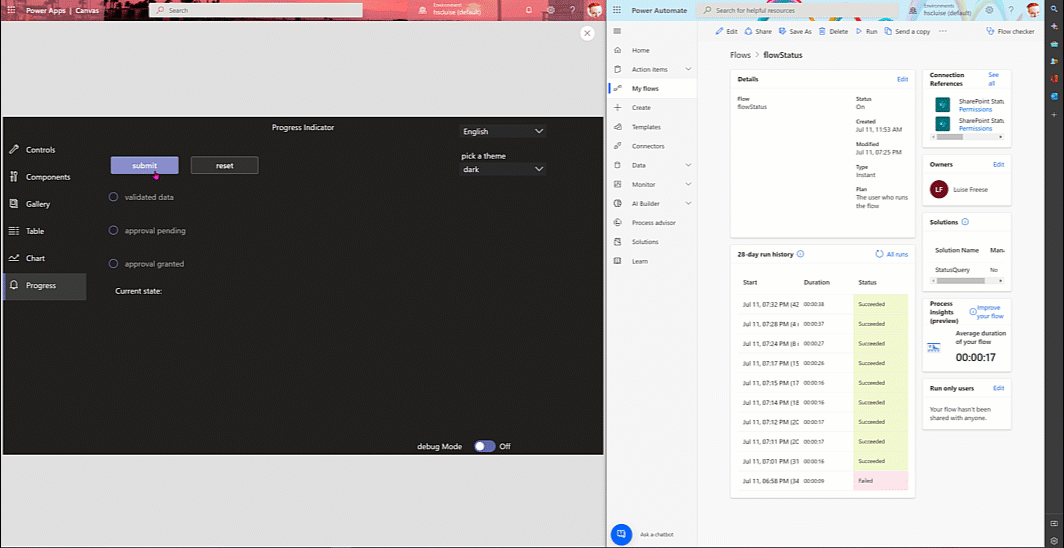Open Components tab in canvas app
Screen dimensions: 1064x548
click(45, 177)
